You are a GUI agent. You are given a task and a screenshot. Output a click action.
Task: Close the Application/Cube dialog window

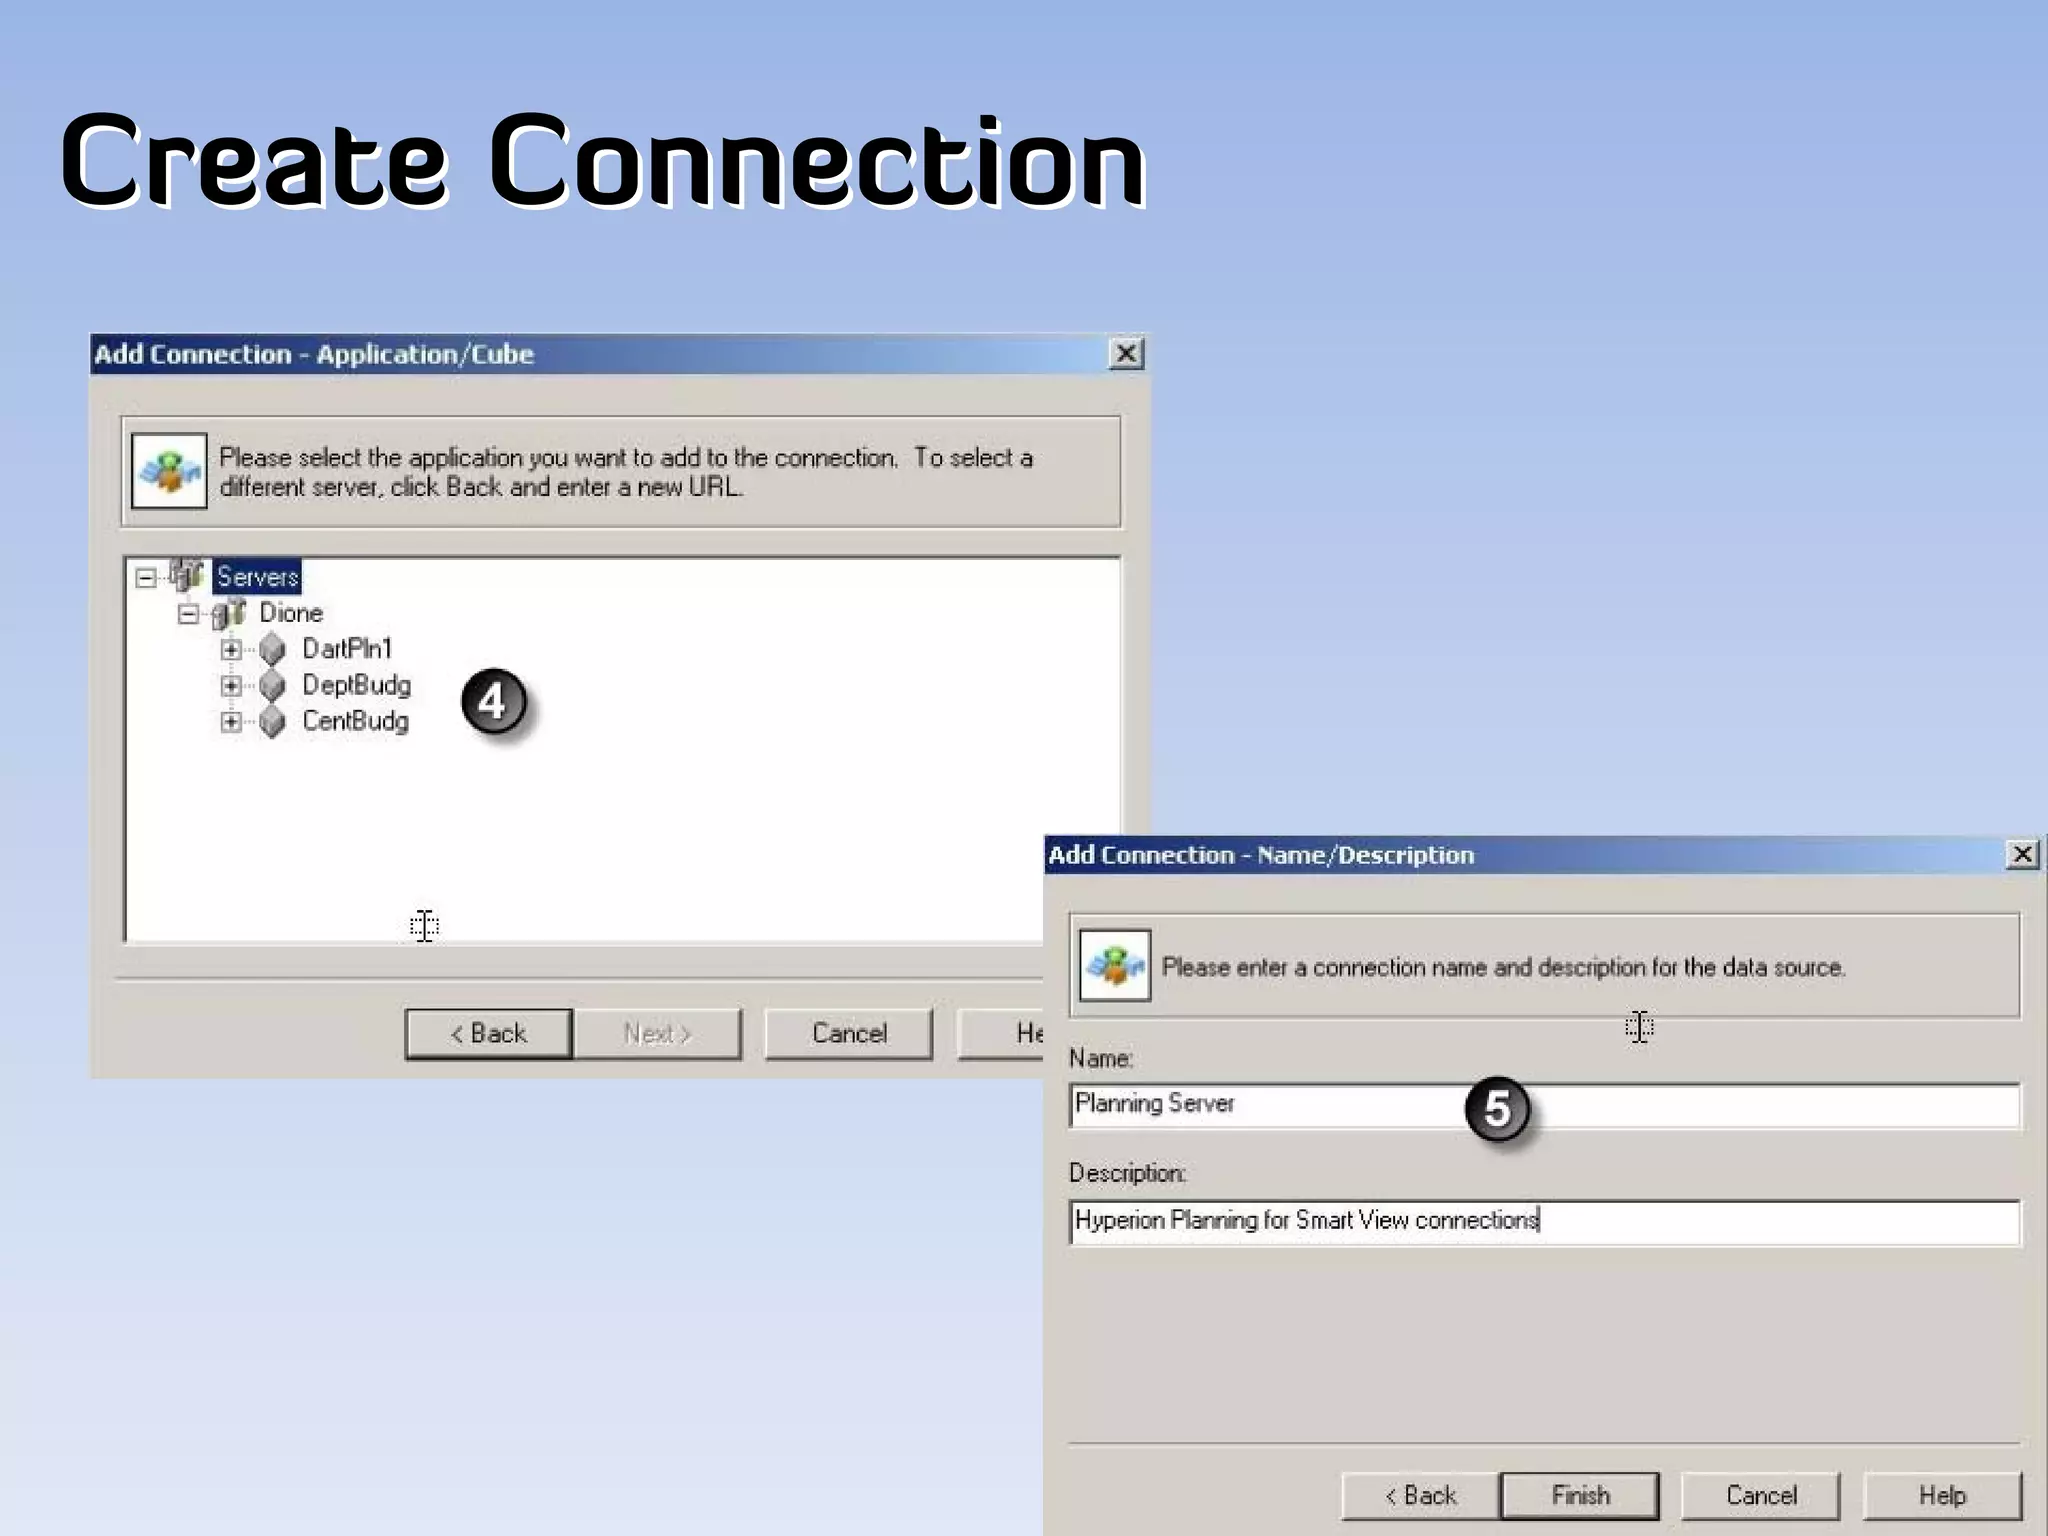pyautogui.click(x=1126, y=354)
